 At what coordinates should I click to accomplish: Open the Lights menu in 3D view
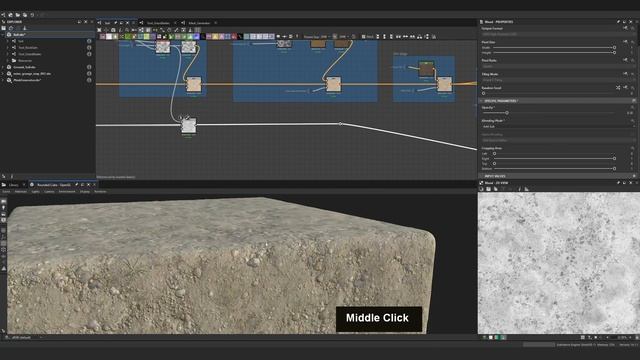pos(36,191)
